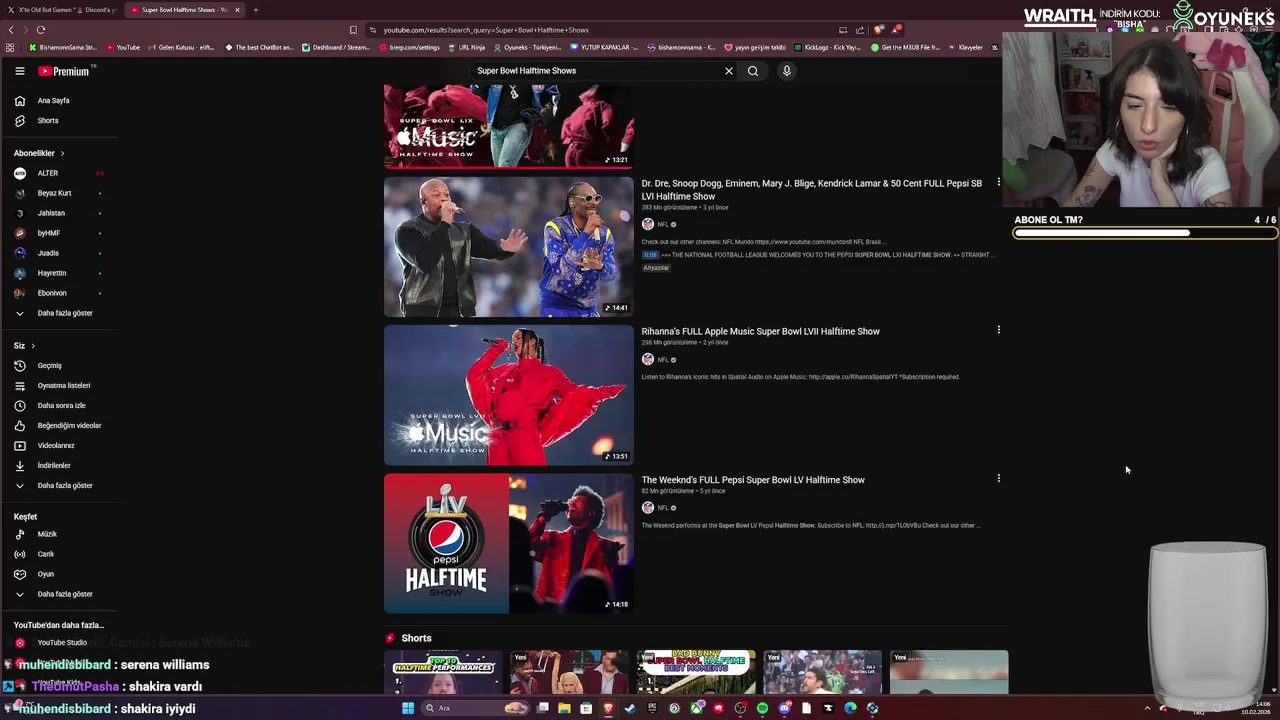The image size is (1280, 720).
Task: Open options menu for The Weeknd video
Action: pos(998,478)
